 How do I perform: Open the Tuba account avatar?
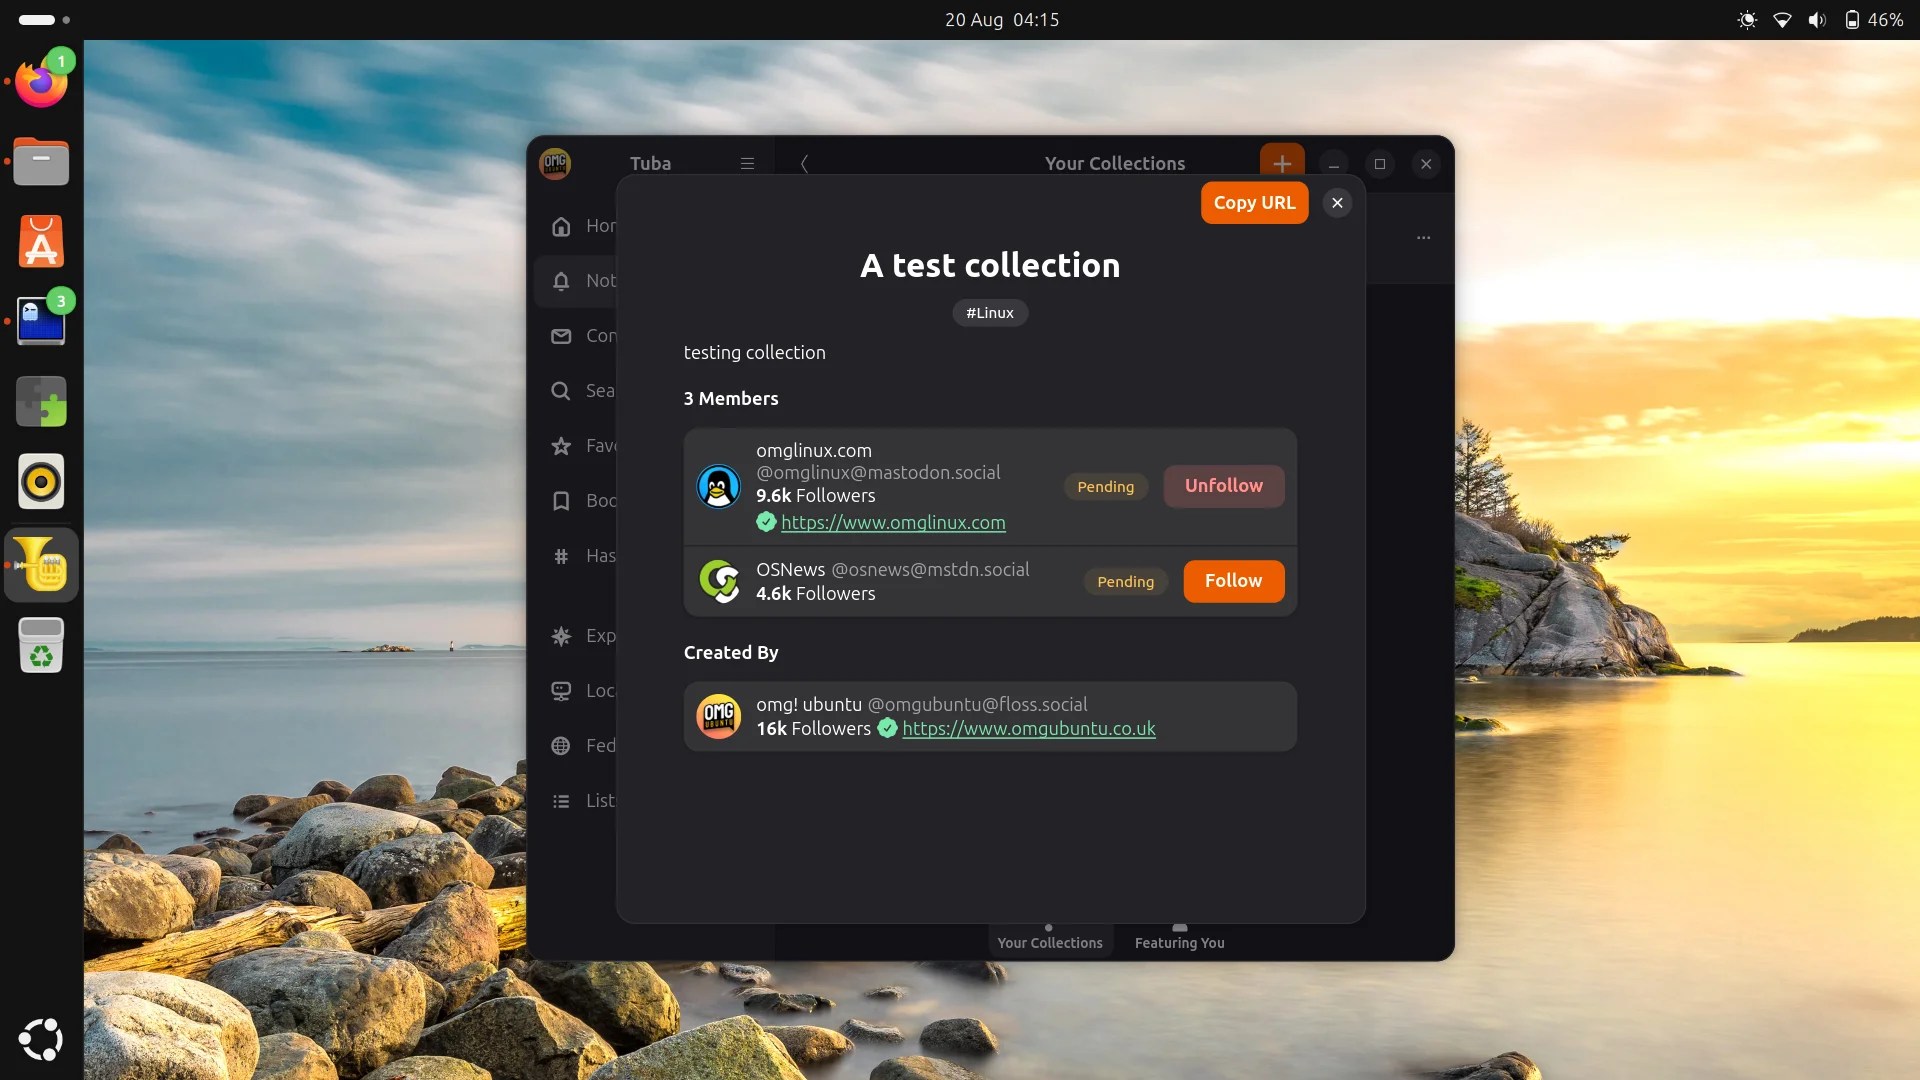(555, 163)
